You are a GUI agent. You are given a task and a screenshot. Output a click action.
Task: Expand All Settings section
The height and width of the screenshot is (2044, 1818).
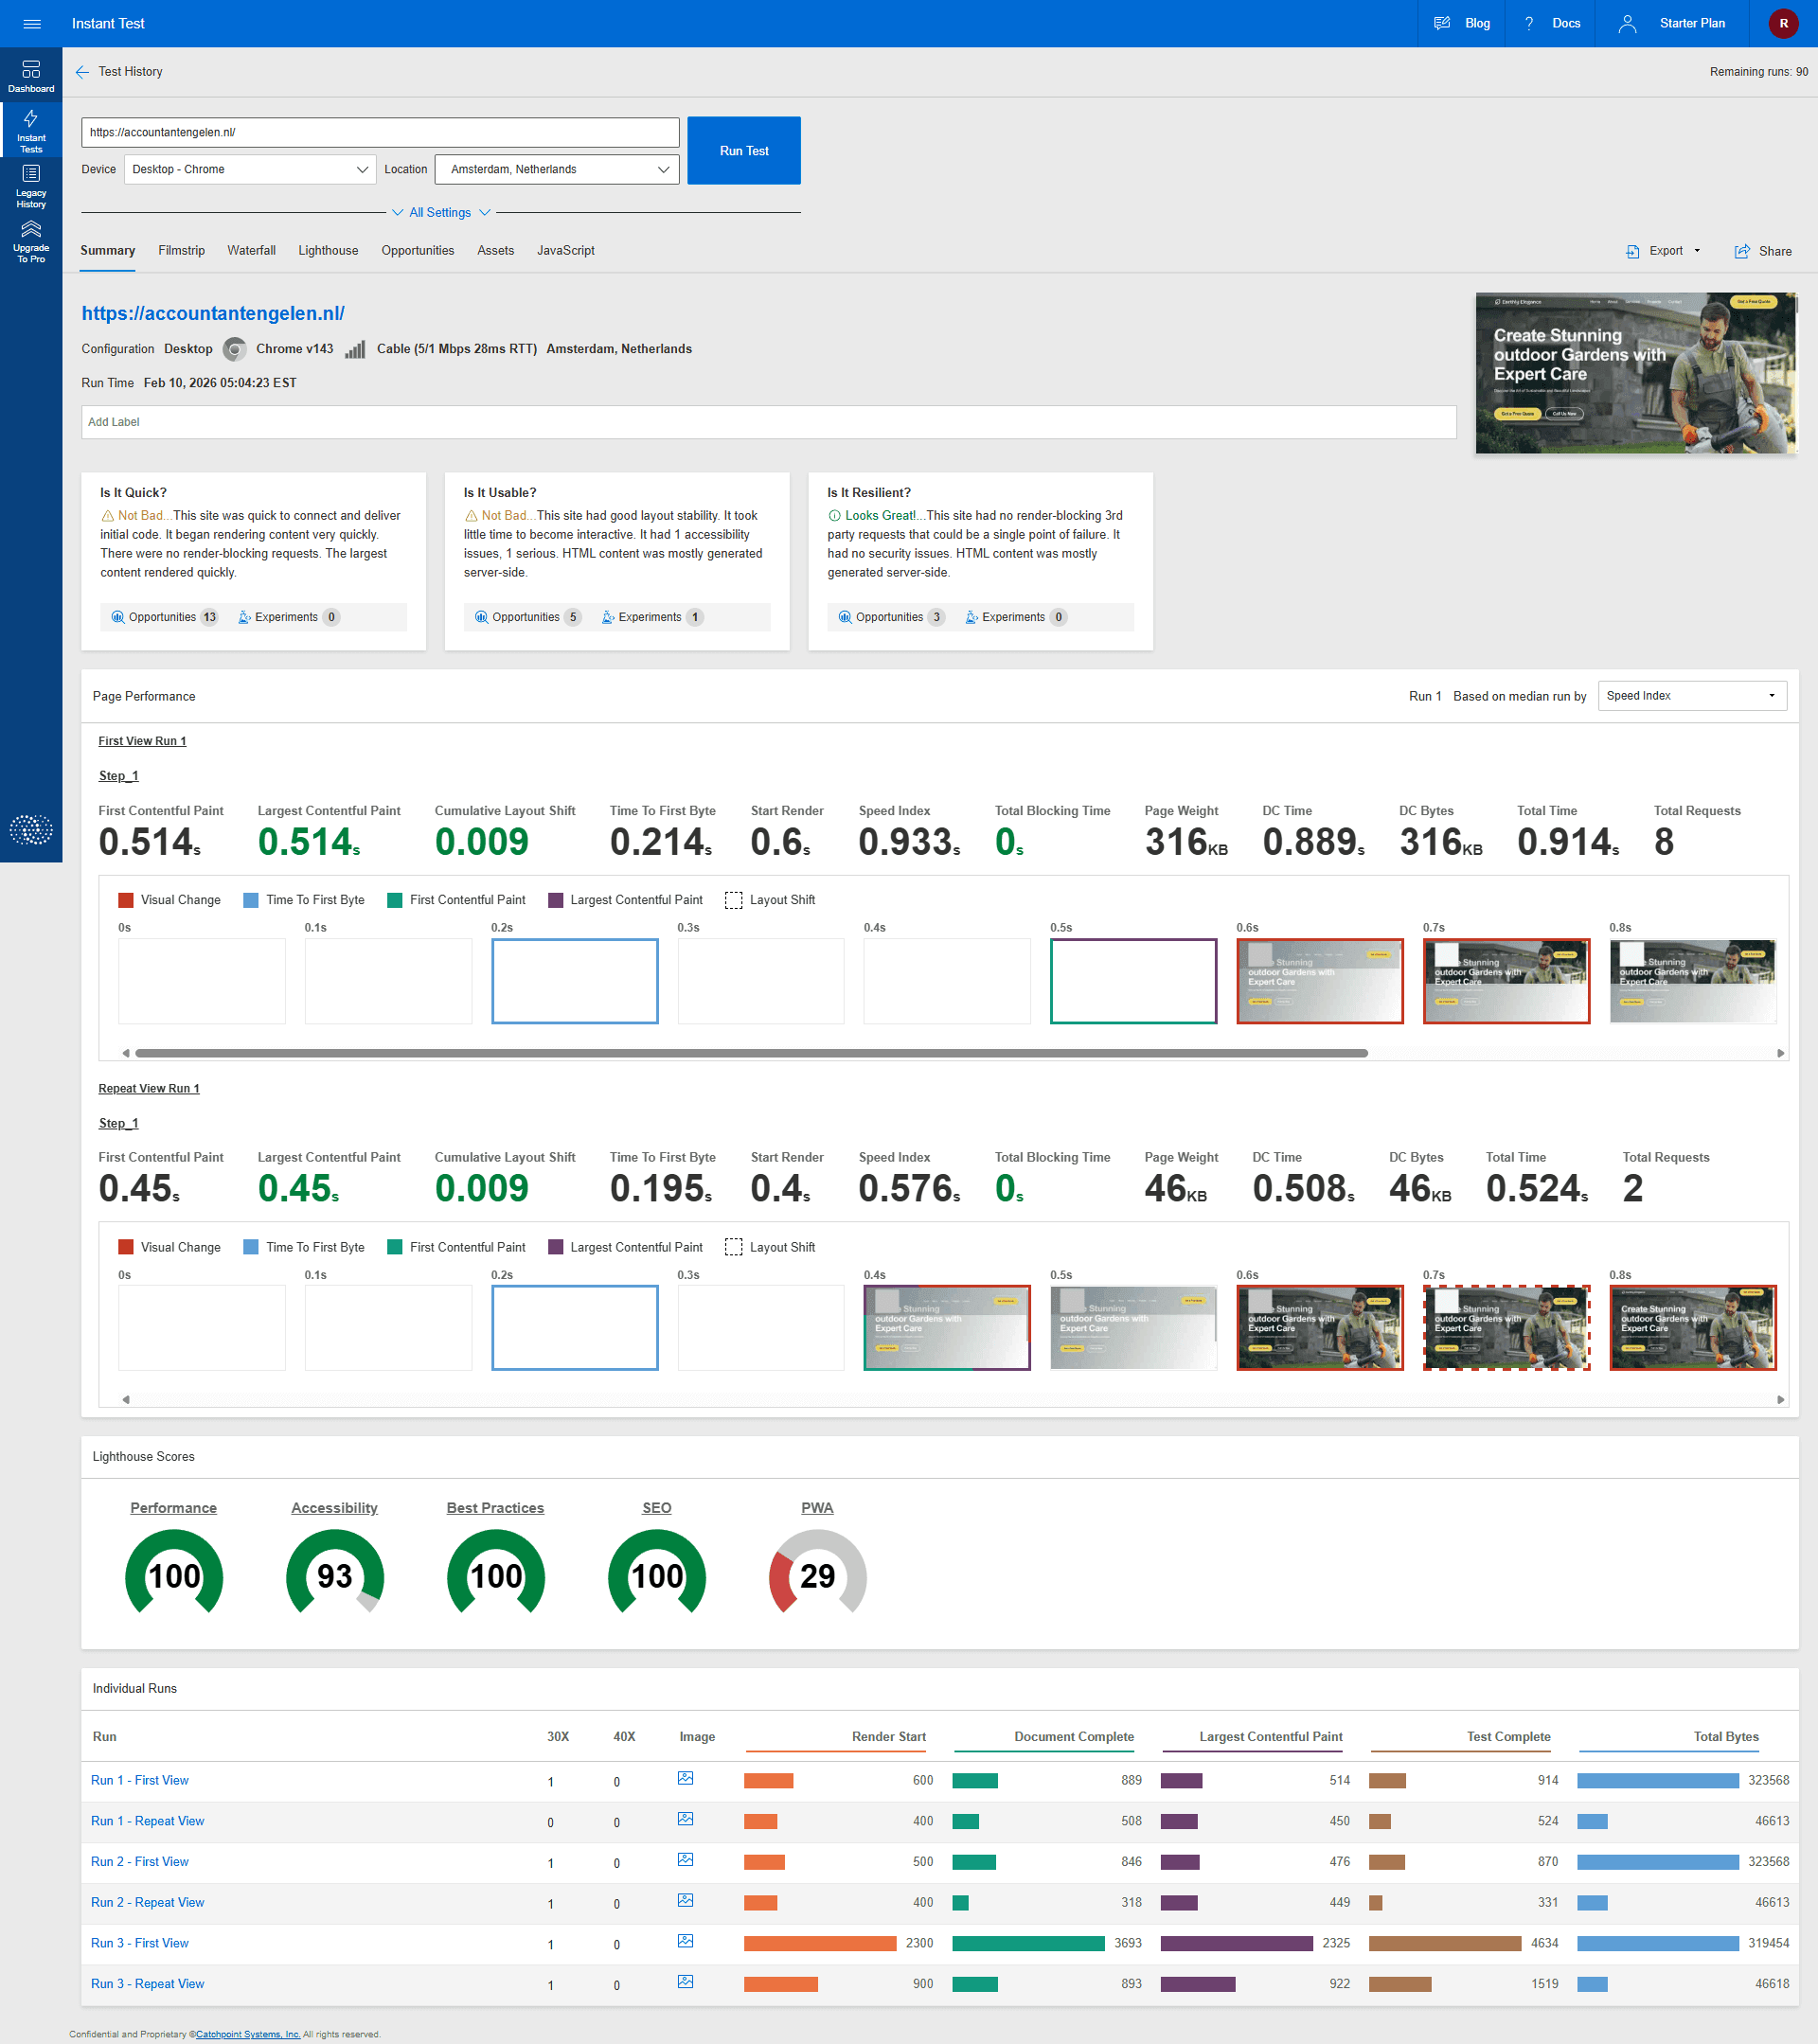point(440,213)
